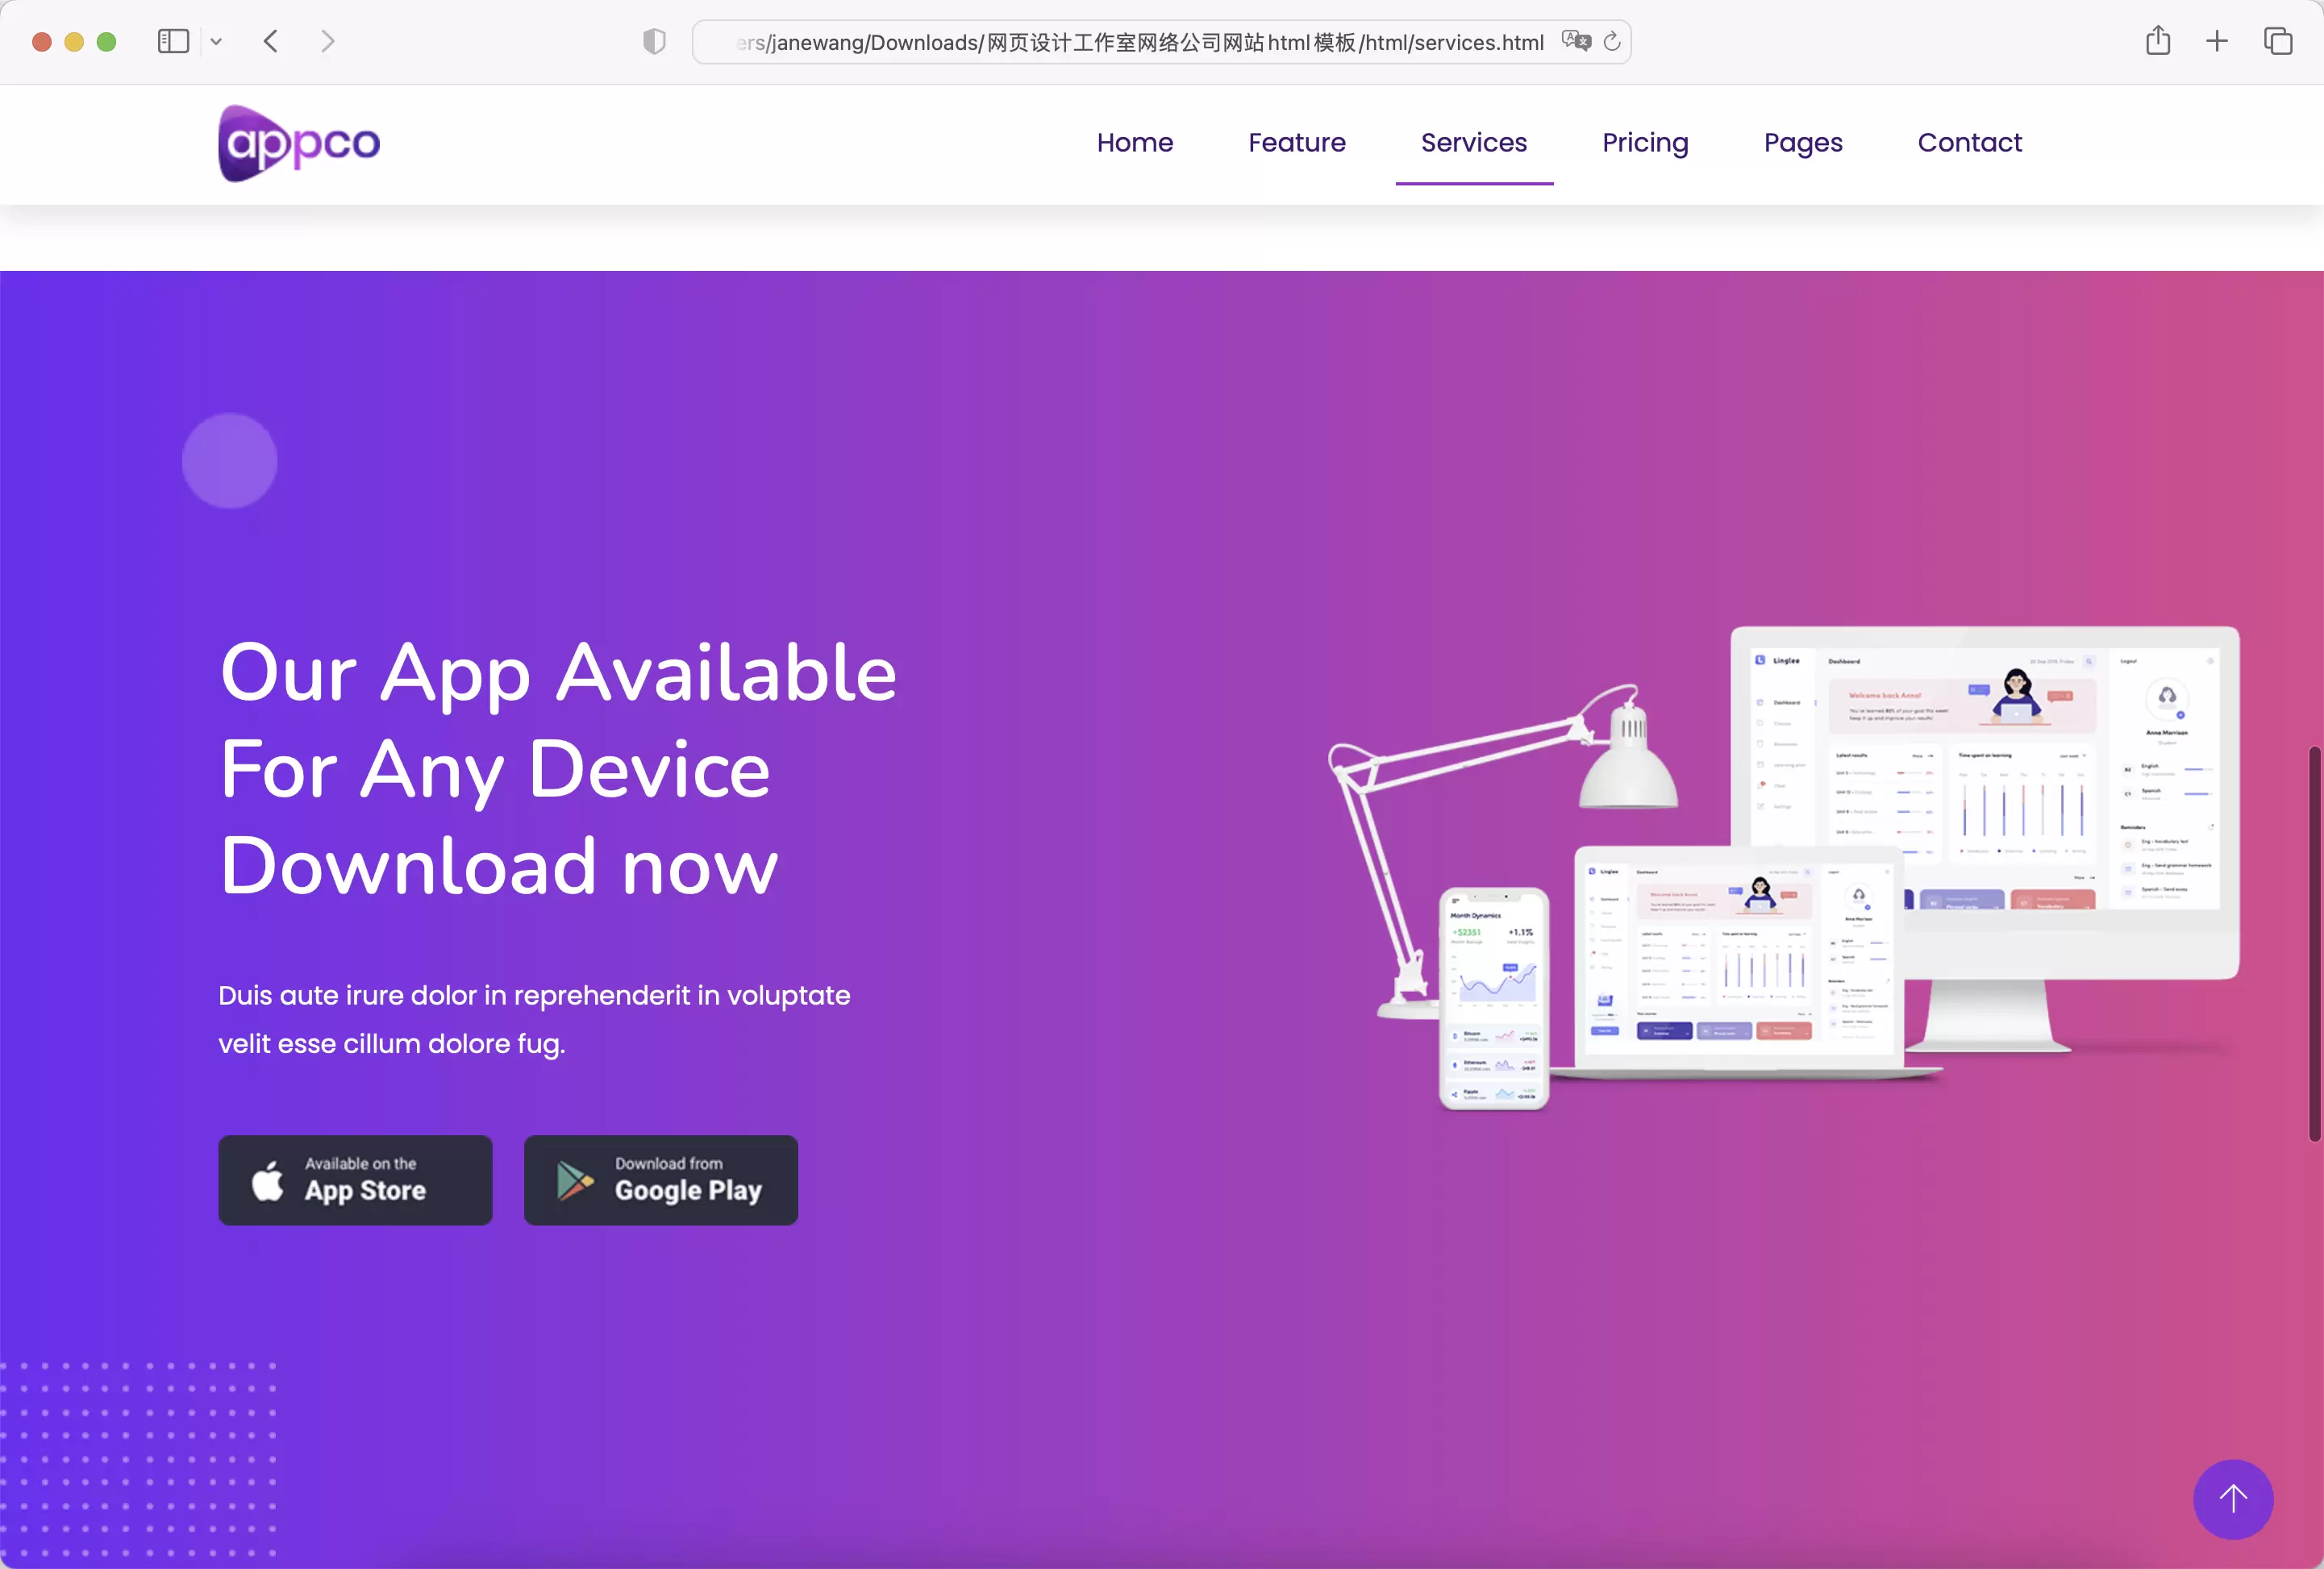Select the Home navigation tab

(x=1135, y=142)
